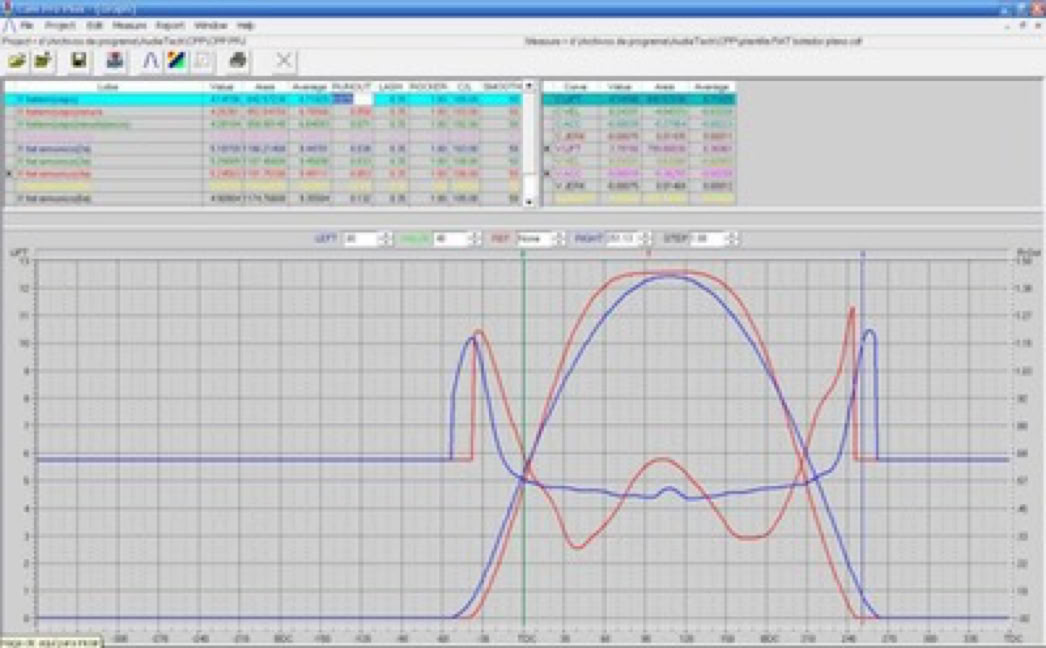Viewport: 1046px width, 648px height.
Task: Print the graph with the printer icon
Action: click(237, 61)
